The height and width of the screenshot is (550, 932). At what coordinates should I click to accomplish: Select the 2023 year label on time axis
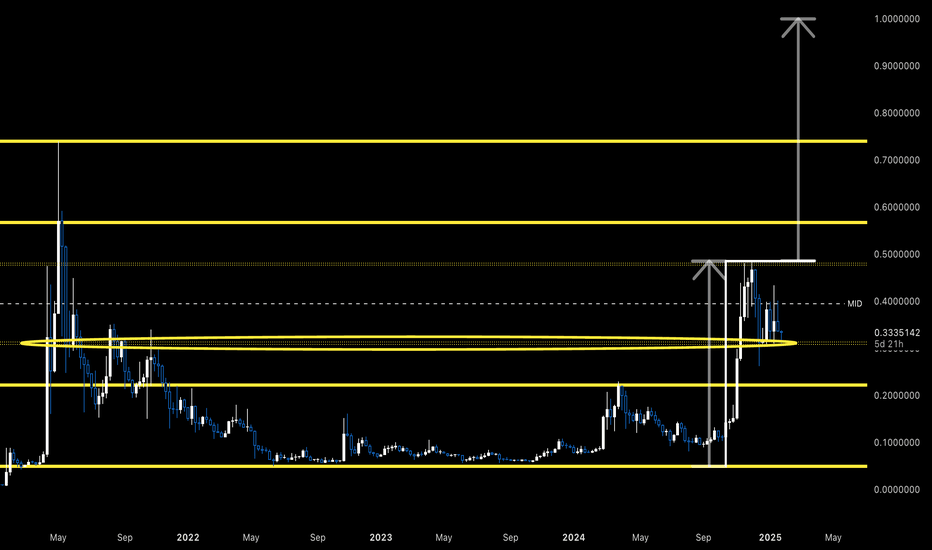[x=381, y=538]
